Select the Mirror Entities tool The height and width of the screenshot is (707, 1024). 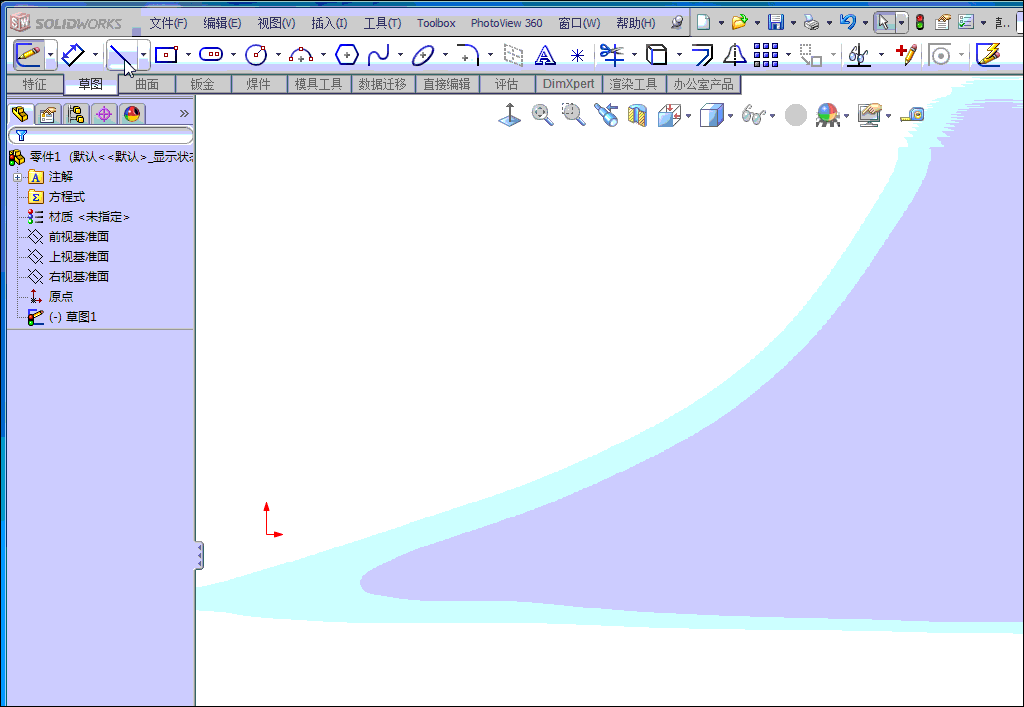point(735,55)
